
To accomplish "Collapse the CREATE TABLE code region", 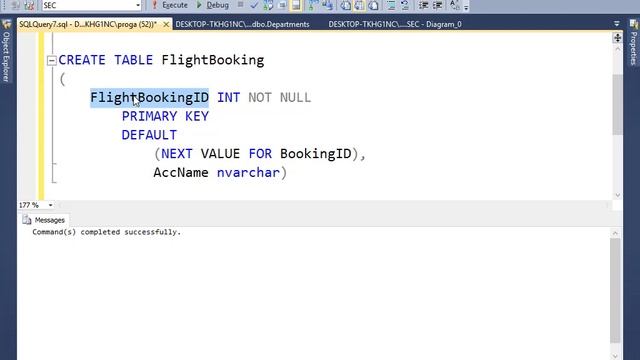I will point(51,60).
